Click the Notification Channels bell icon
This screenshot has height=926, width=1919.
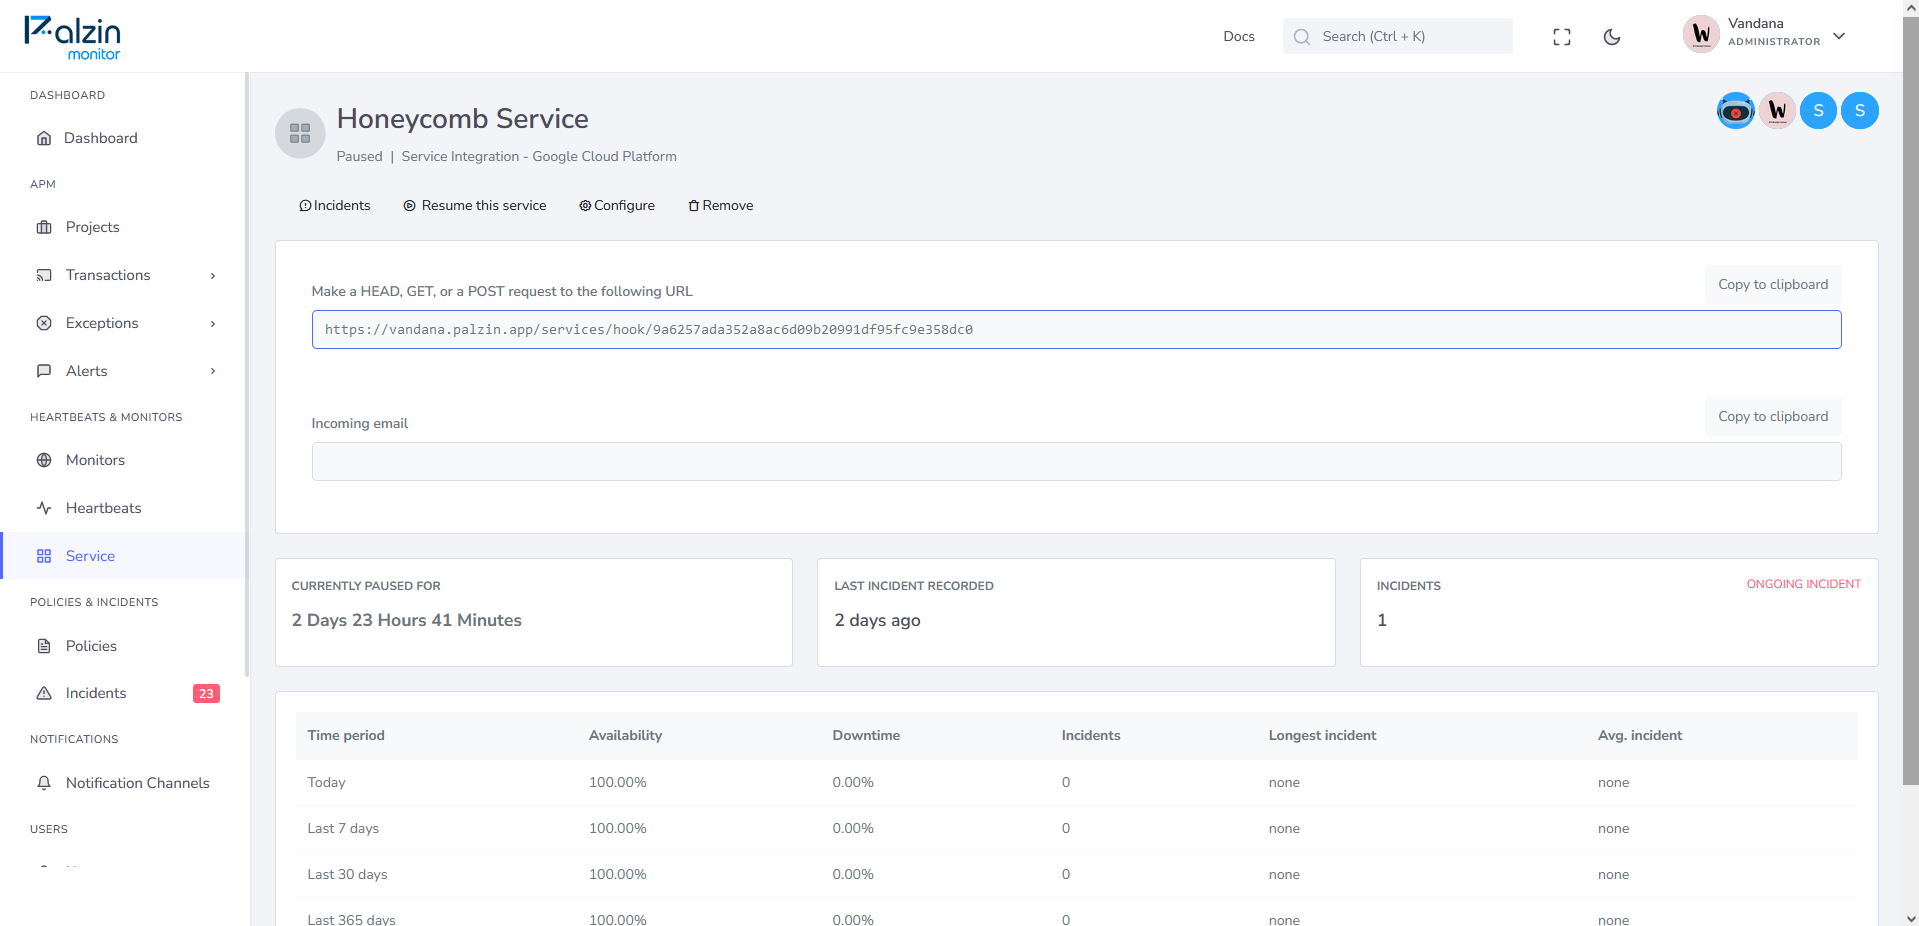click(44, 783)
